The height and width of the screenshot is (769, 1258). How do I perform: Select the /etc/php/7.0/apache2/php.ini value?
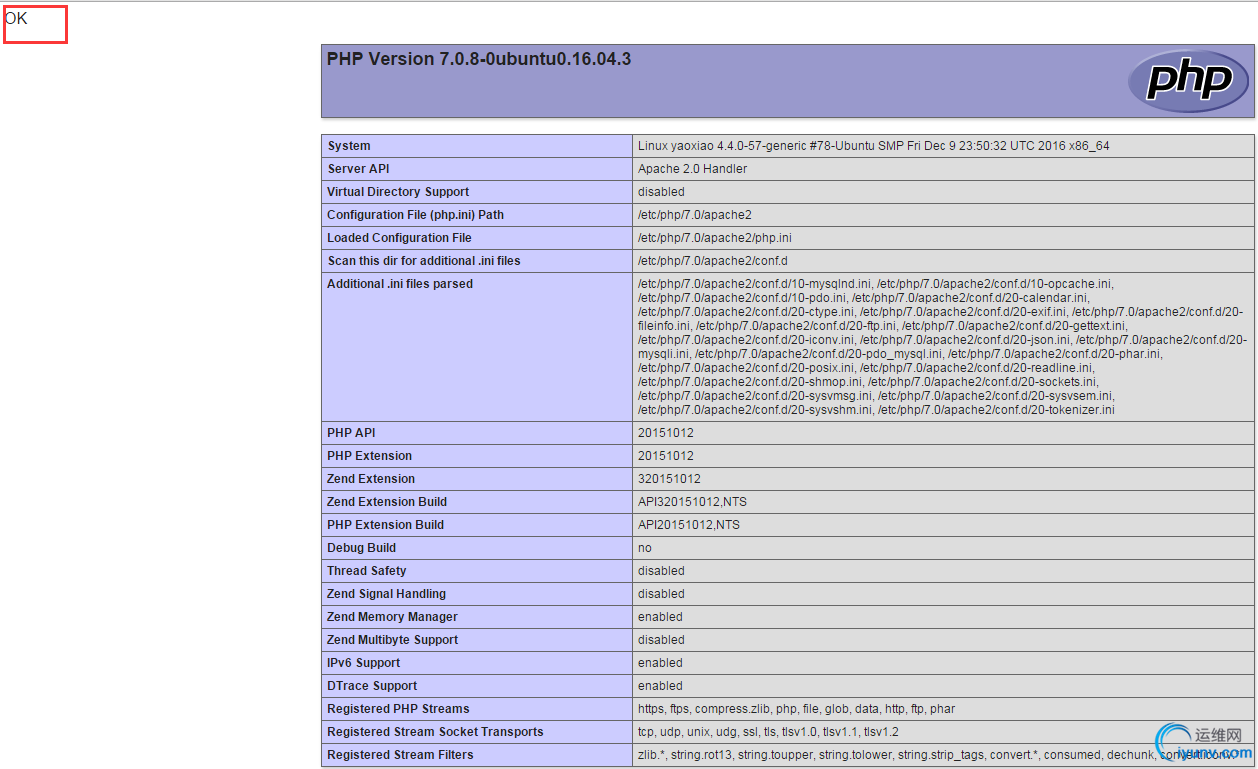(715, 238)
